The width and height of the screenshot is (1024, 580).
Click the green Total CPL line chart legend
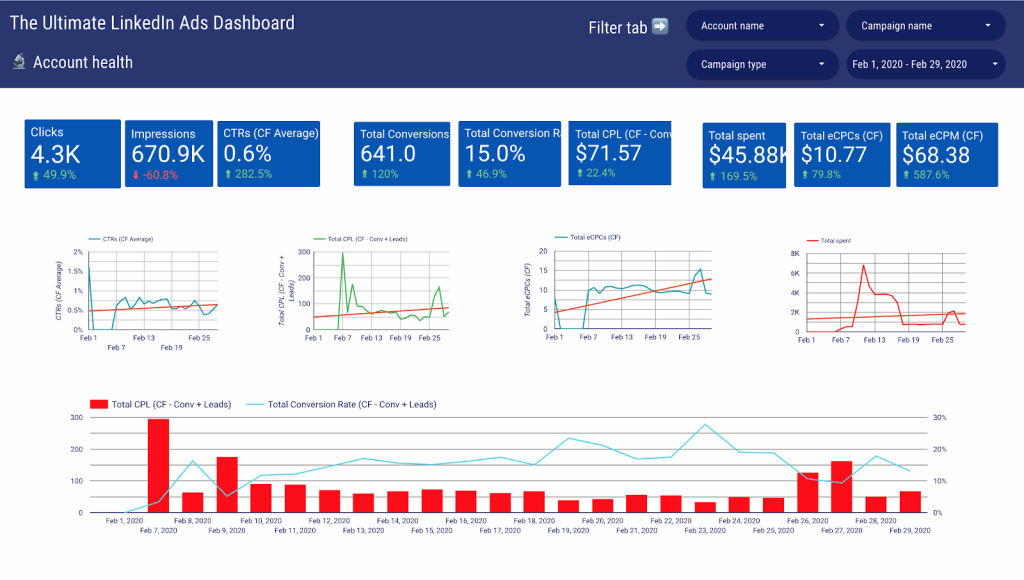point(360,239)
